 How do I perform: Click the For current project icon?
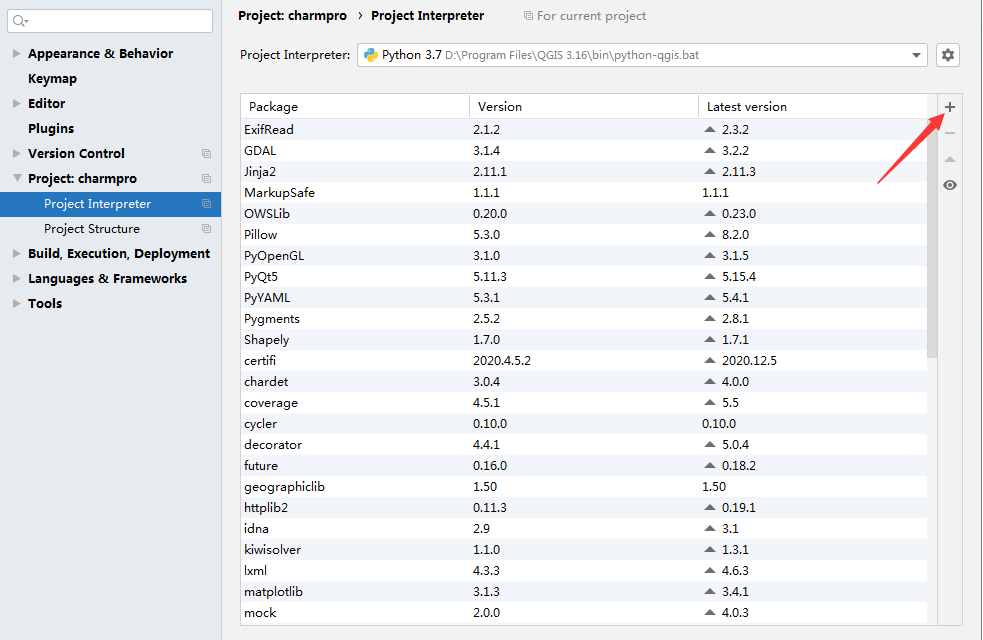pyautogui.click(x=528, y=16)
